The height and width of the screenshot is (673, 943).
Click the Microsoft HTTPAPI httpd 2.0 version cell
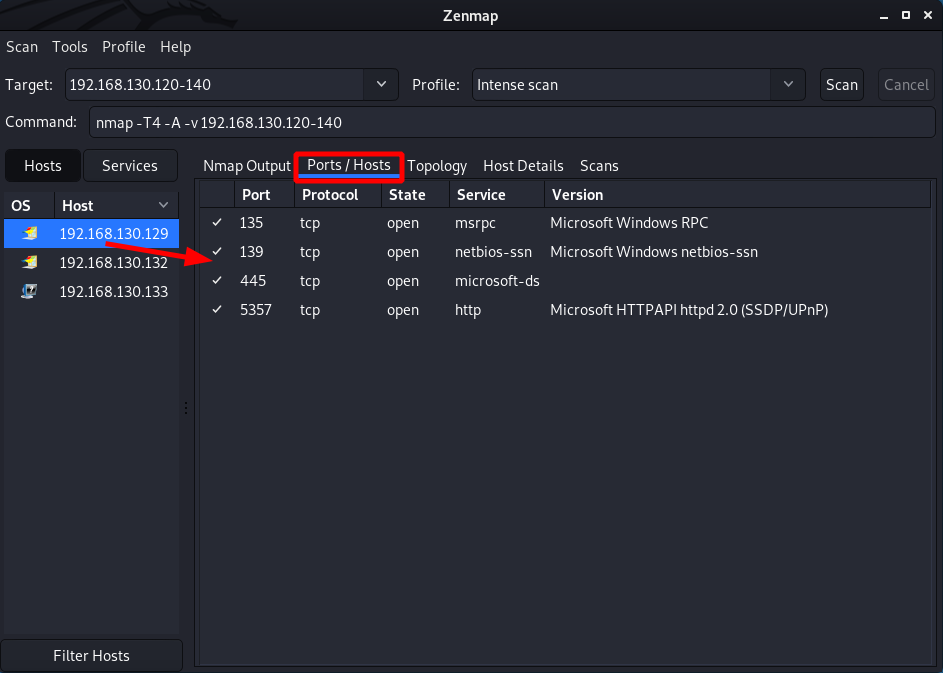pyautogui.click(x=689, y=310)
